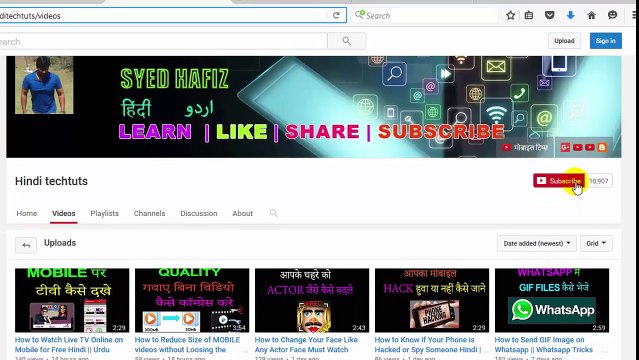This screenshot has height=360, width=639.
Task: Click the Blogger icon on banner
Action: 602,147
